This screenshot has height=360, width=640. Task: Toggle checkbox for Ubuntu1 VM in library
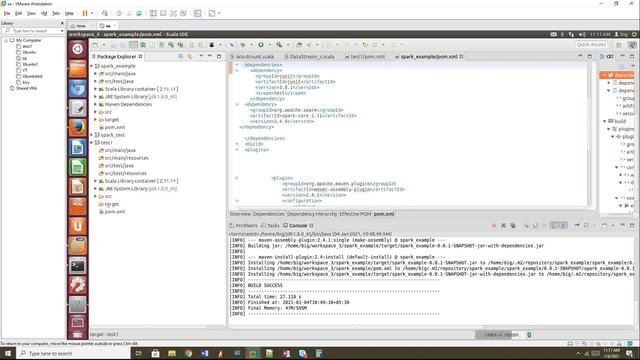(18, 64)
